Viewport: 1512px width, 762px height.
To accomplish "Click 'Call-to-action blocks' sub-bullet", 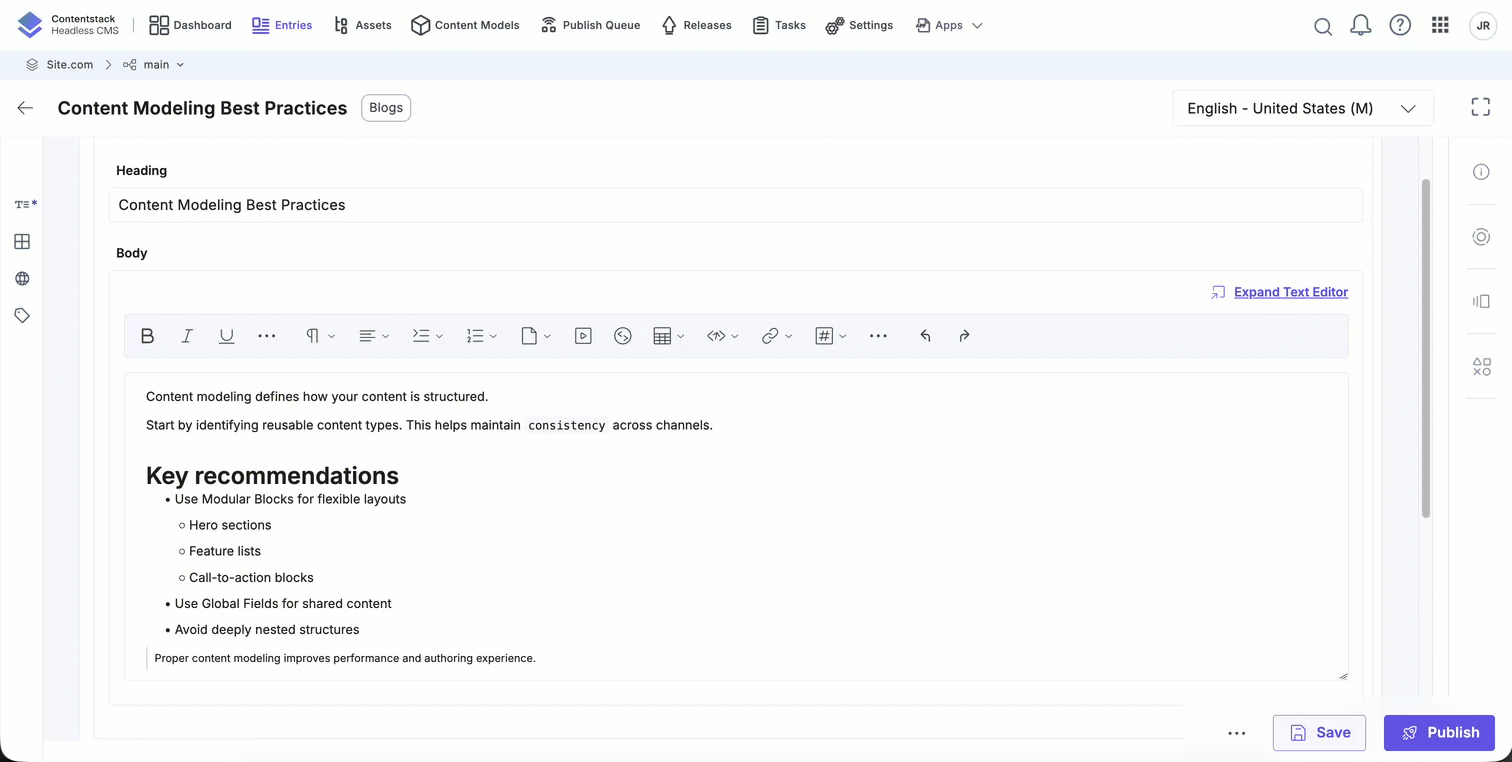I will tap(251, 578).
